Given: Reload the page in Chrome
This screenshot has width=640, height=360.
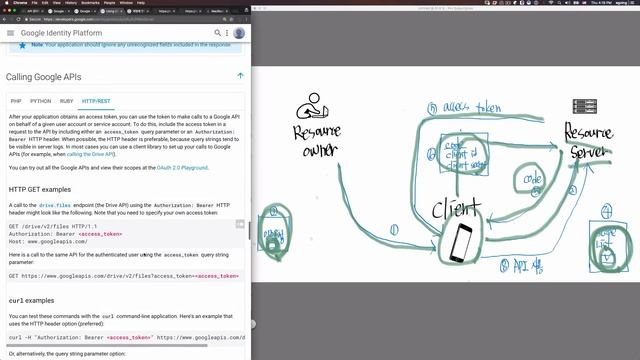Looking at the screenshot, I should pyautogui.click(x=18, y=19).
